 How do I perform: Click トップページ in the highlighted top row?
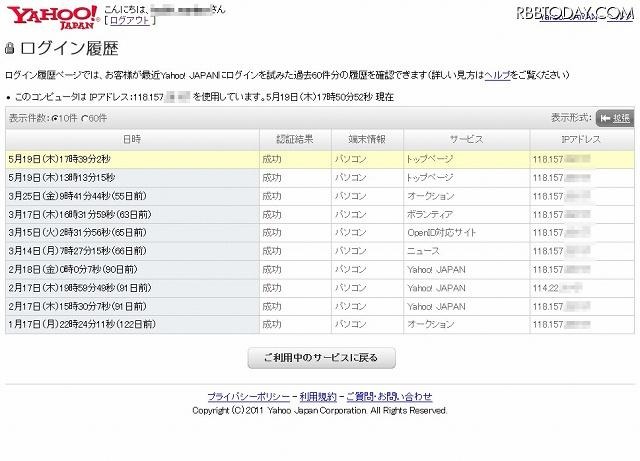tap(429, 159)
